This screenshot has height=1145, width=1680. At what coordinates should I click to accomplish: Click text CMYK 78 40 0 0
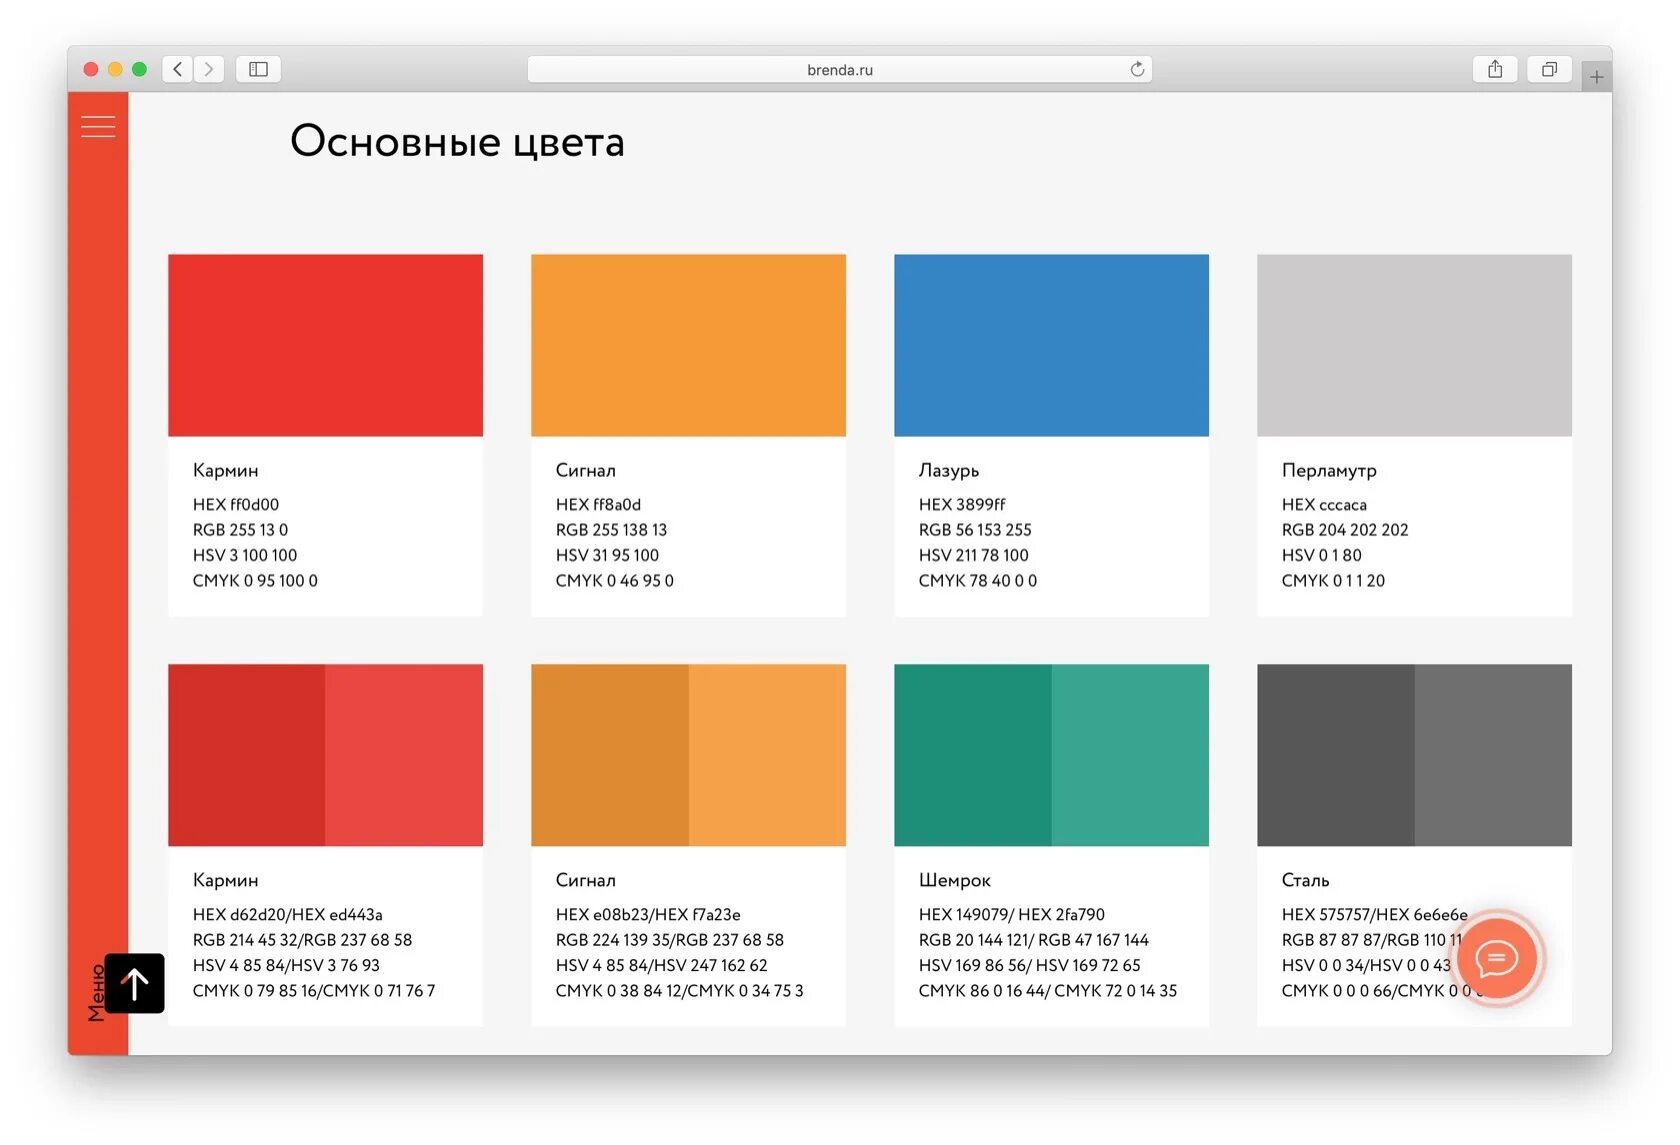978,581
